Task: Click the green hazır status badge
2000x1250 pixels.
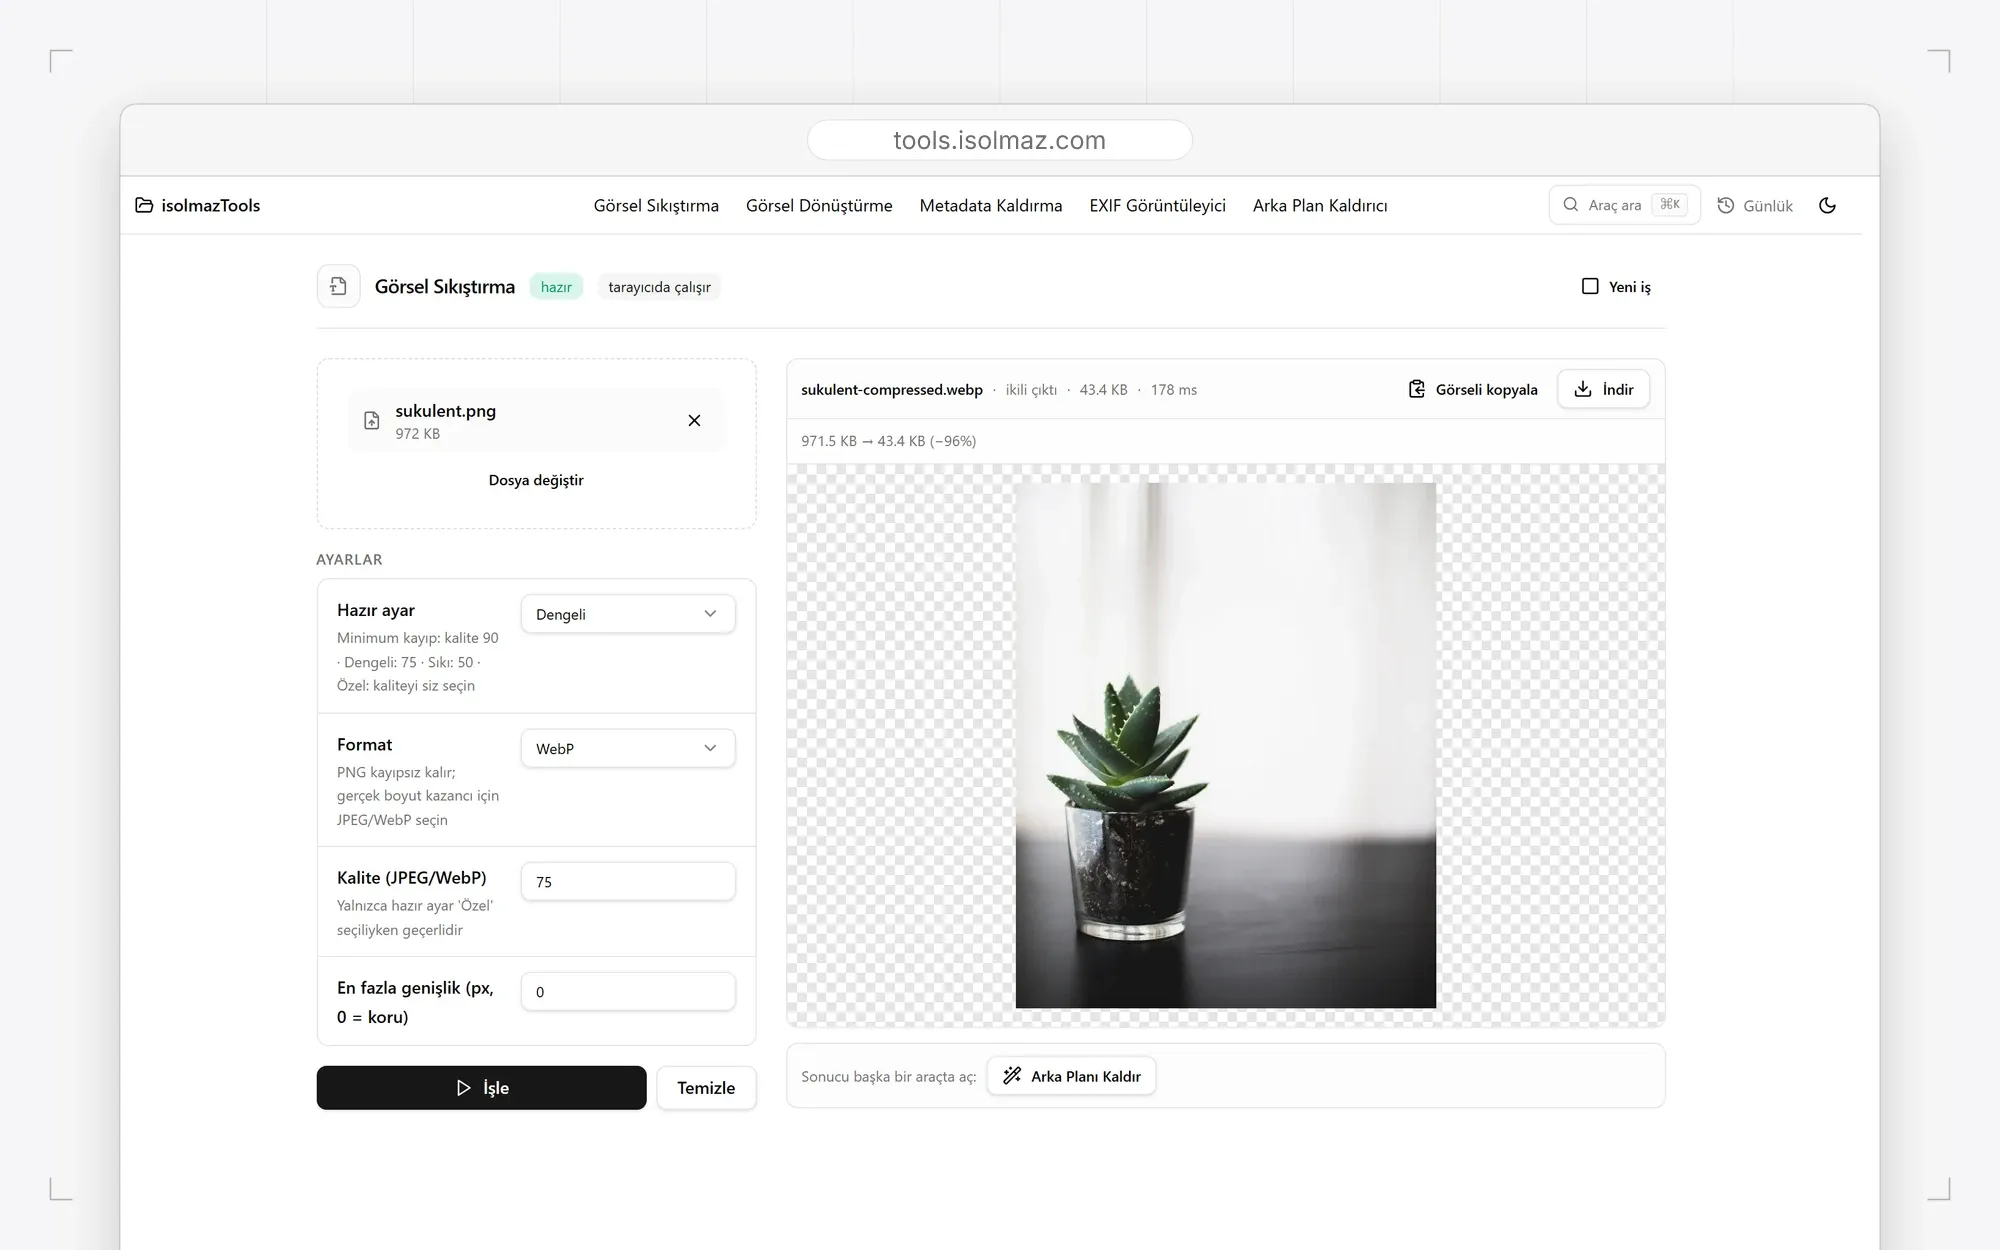Action: tap(556, 287)
